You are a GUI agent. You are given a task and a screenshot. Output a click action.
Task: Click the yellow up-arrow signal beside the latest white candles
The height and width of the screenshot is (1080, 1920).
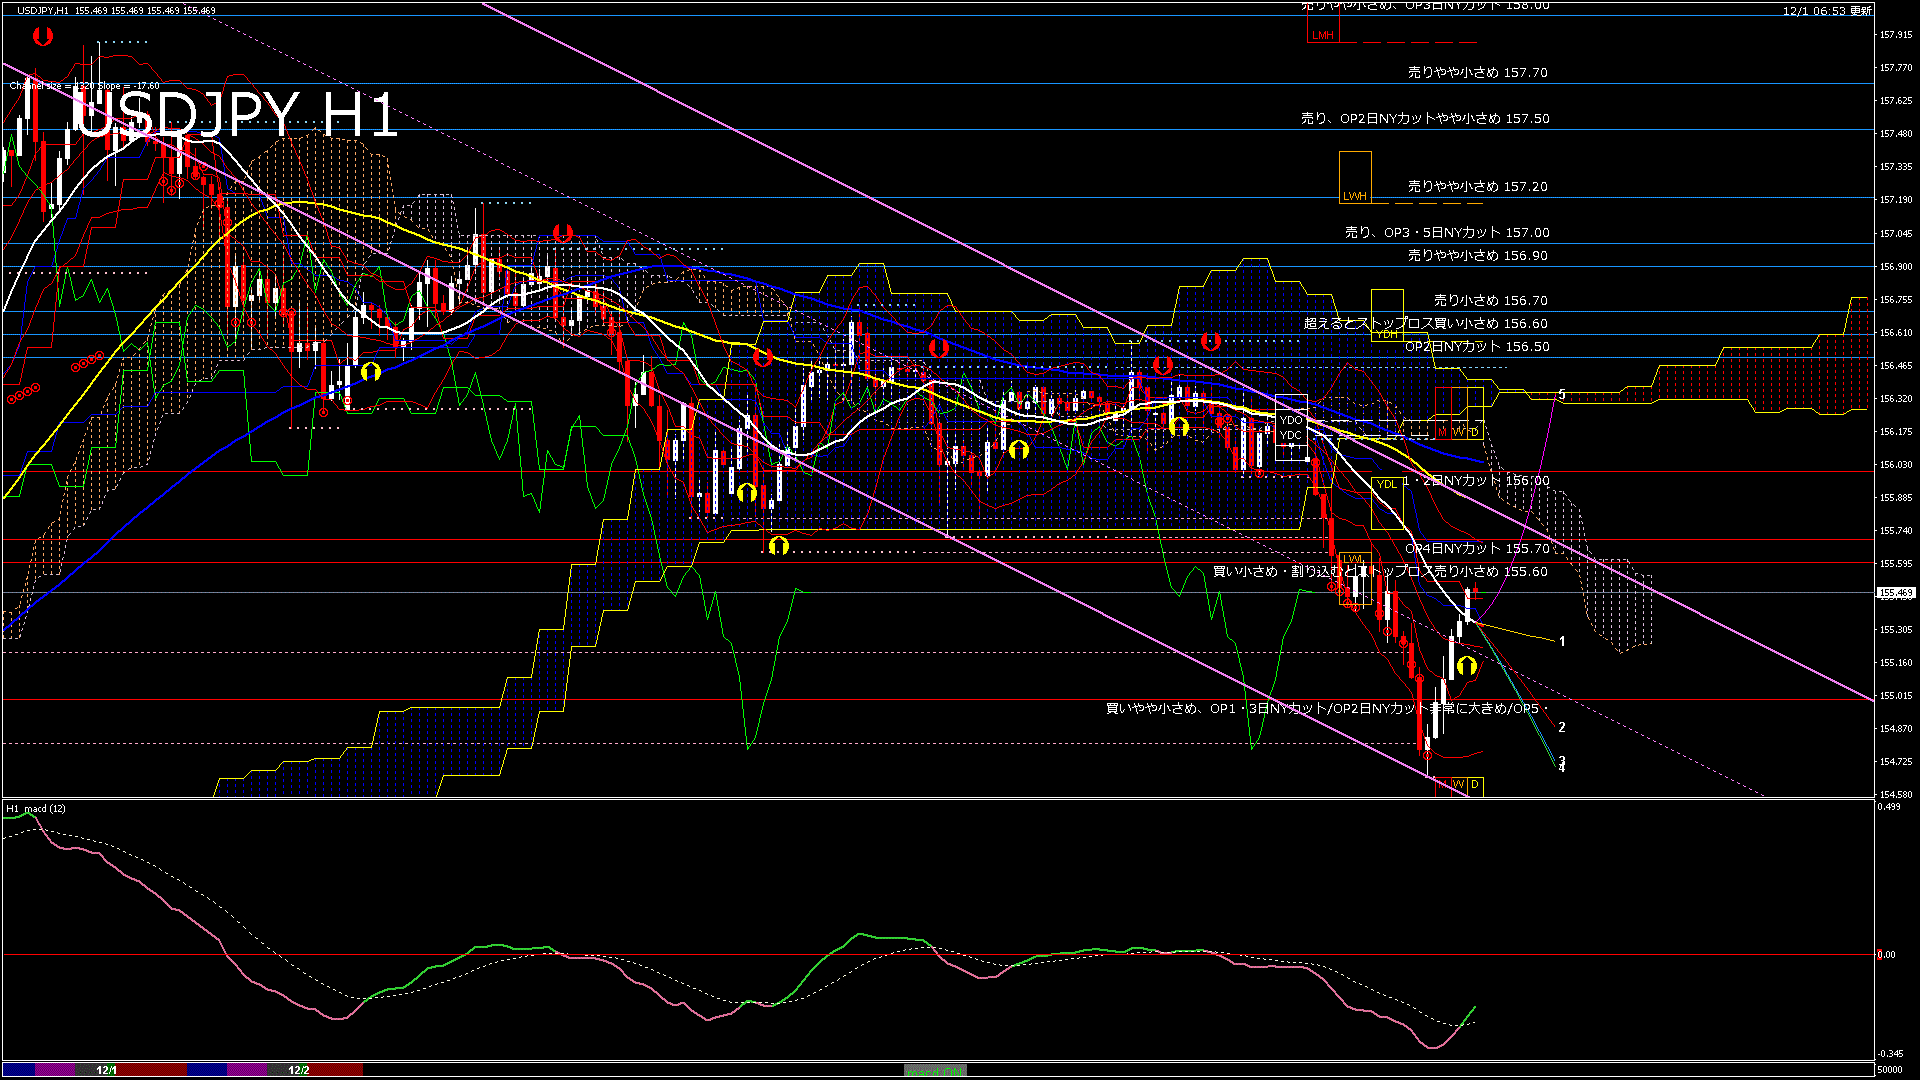tap(1467, 666)
